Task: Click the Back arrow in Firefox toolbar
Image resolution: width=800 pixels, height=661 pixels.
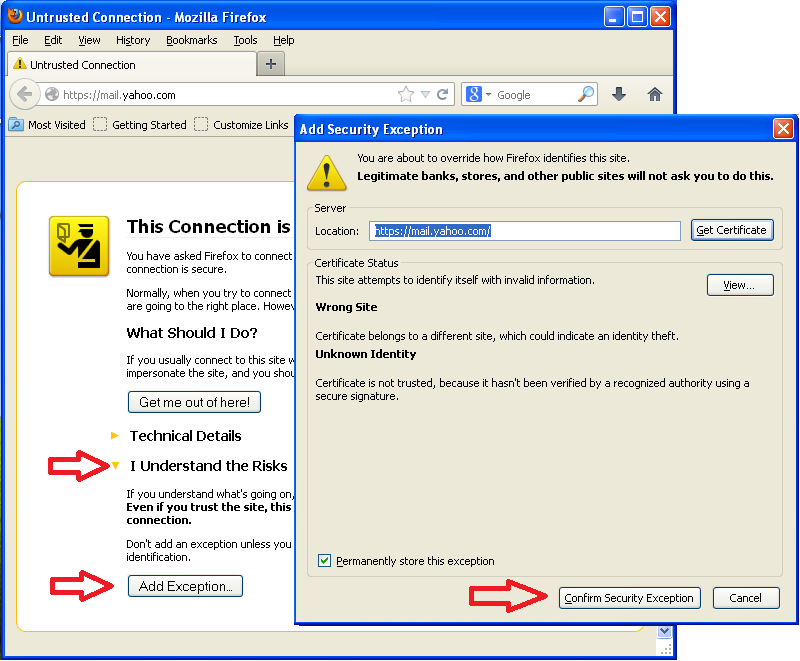Action: [x=24, y=94]
